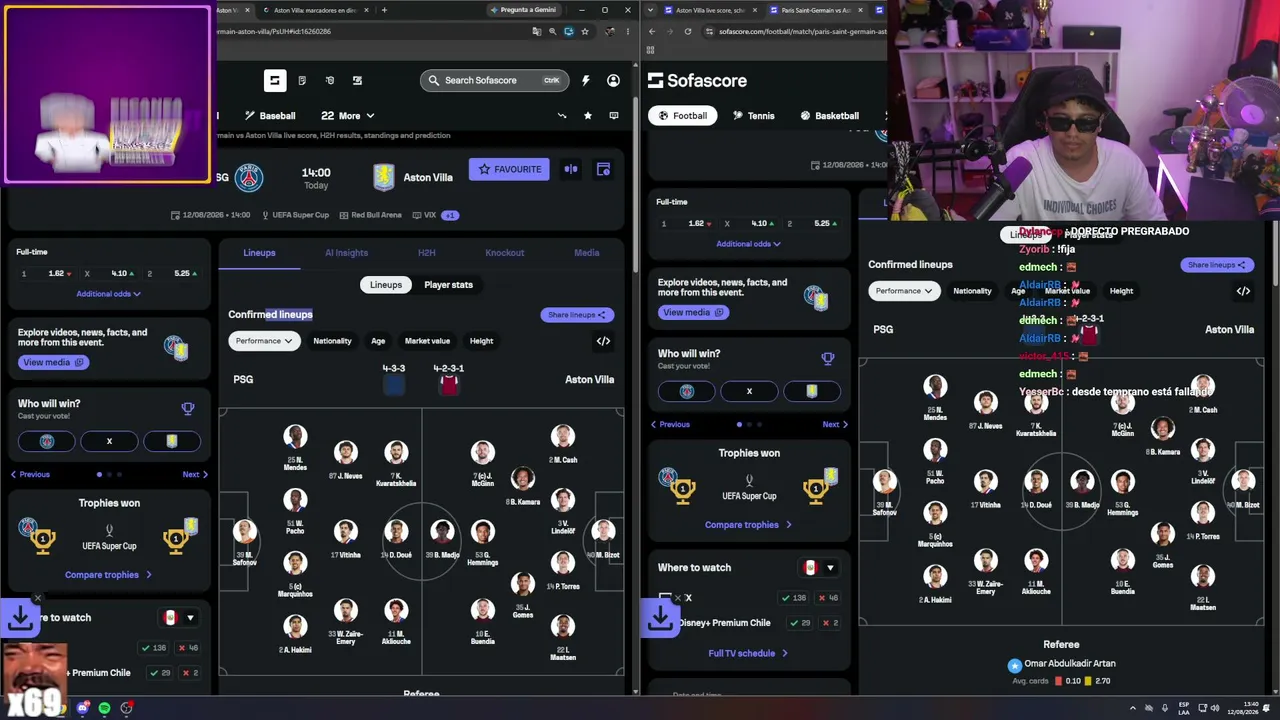Open the Media tab in left window
Image resolution: width=1280 pixels, height=720 pixels.
(587, 253)
